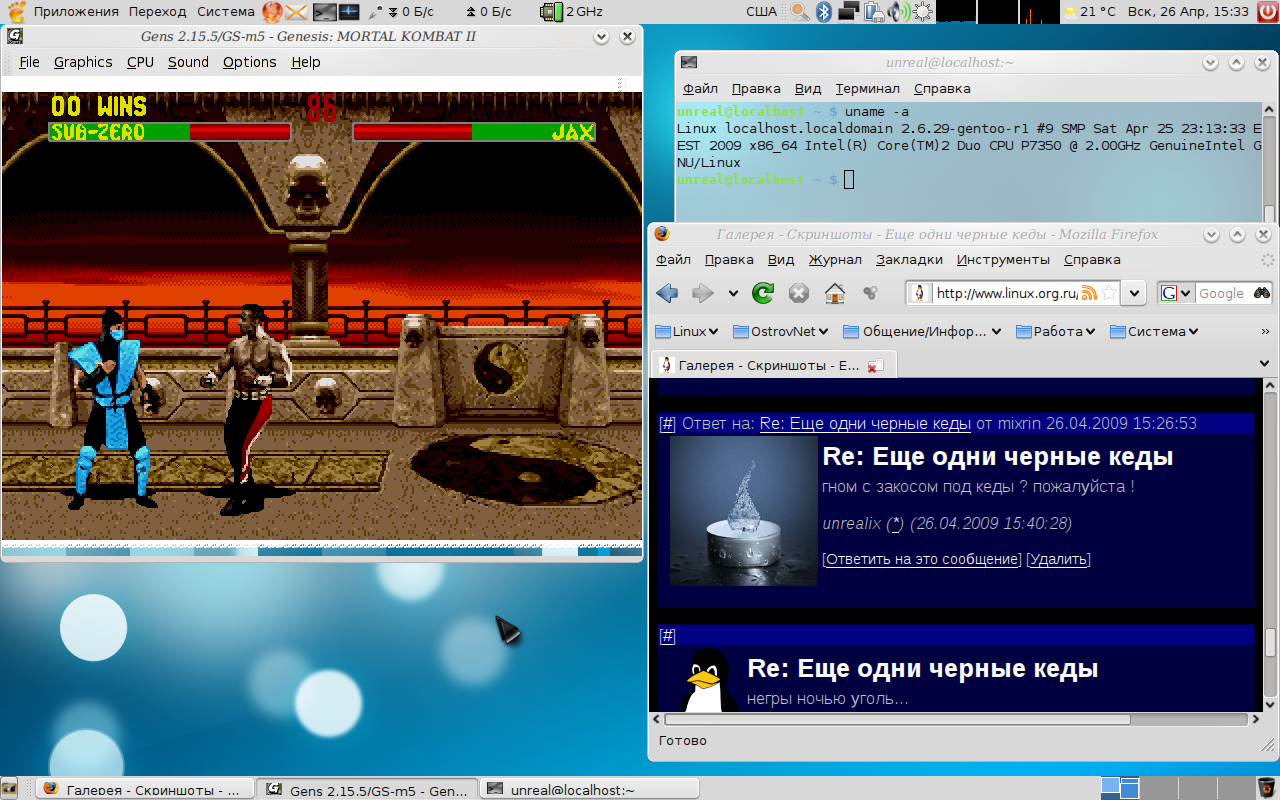
Task: Click the Bluetooth tray icon
Action: tap(824, 12)
